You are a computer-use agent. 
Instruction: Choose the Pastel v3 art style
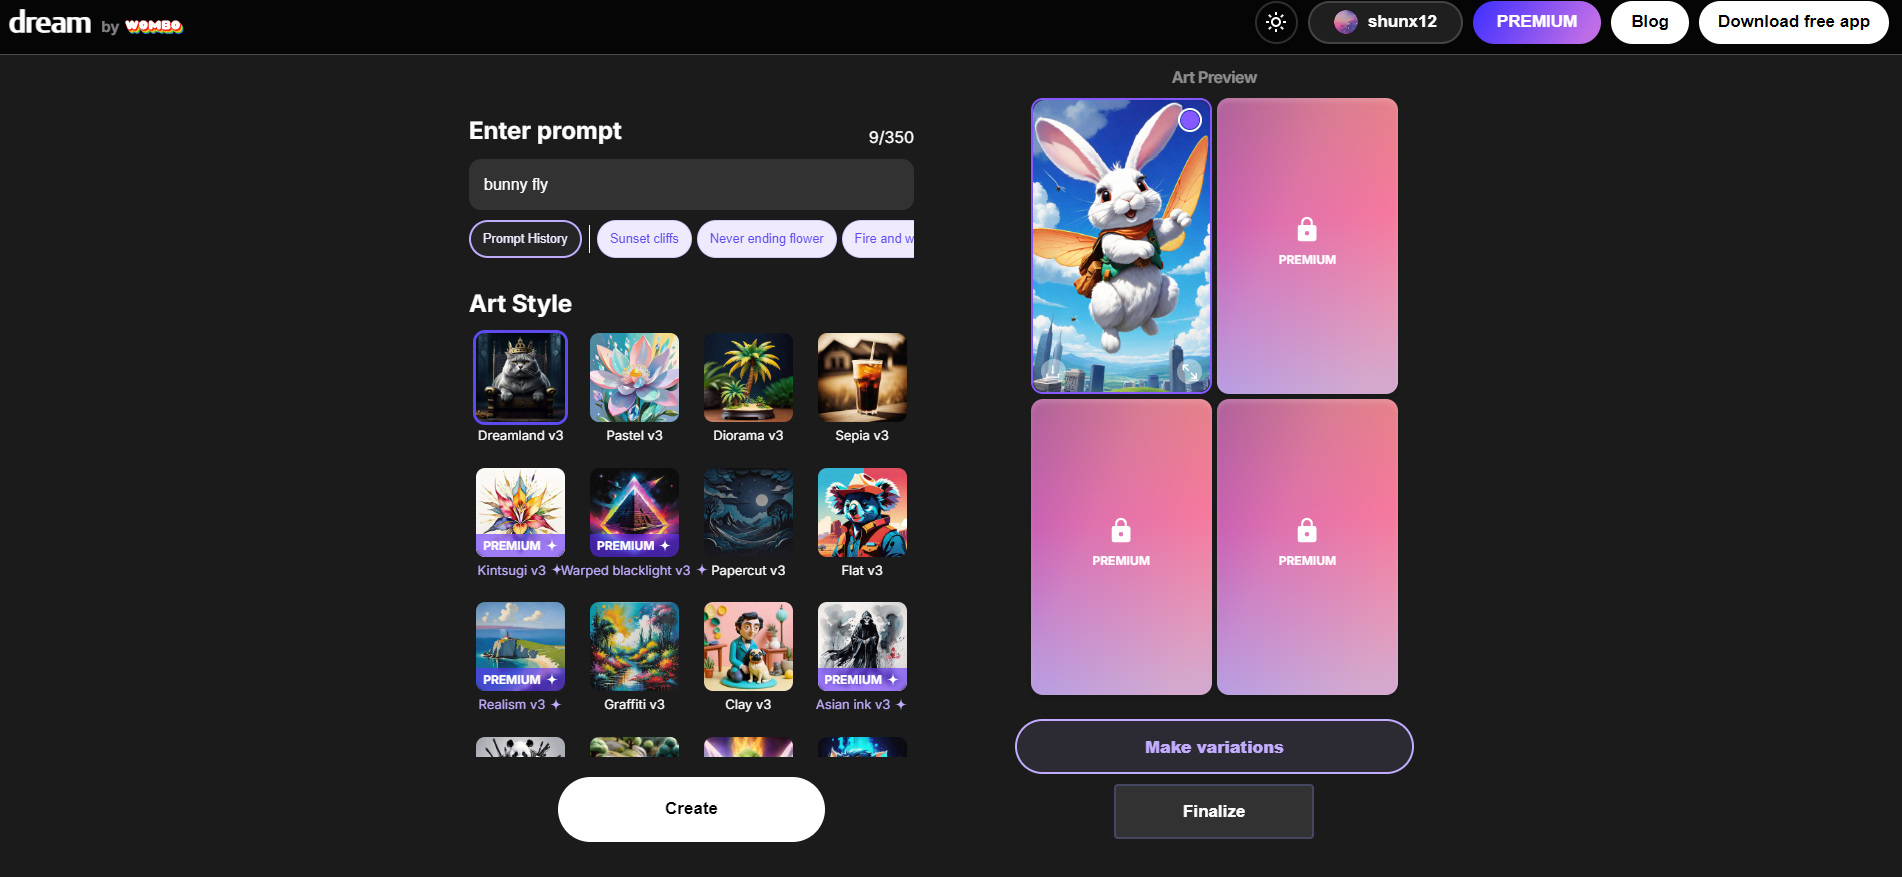coord(634,378)
